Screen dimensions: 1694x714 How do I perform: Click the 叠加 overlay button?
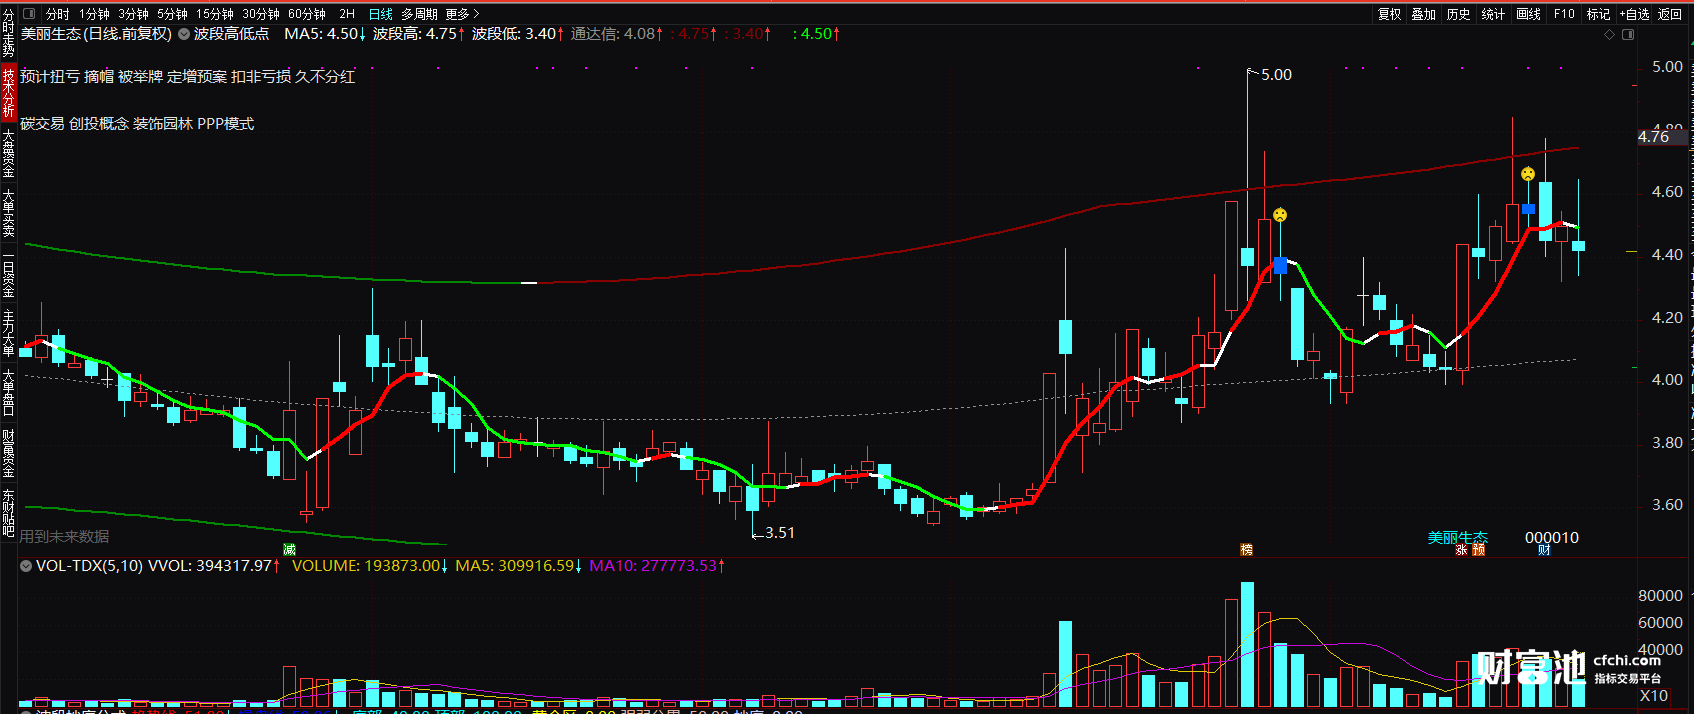[x=1424, y=14]
